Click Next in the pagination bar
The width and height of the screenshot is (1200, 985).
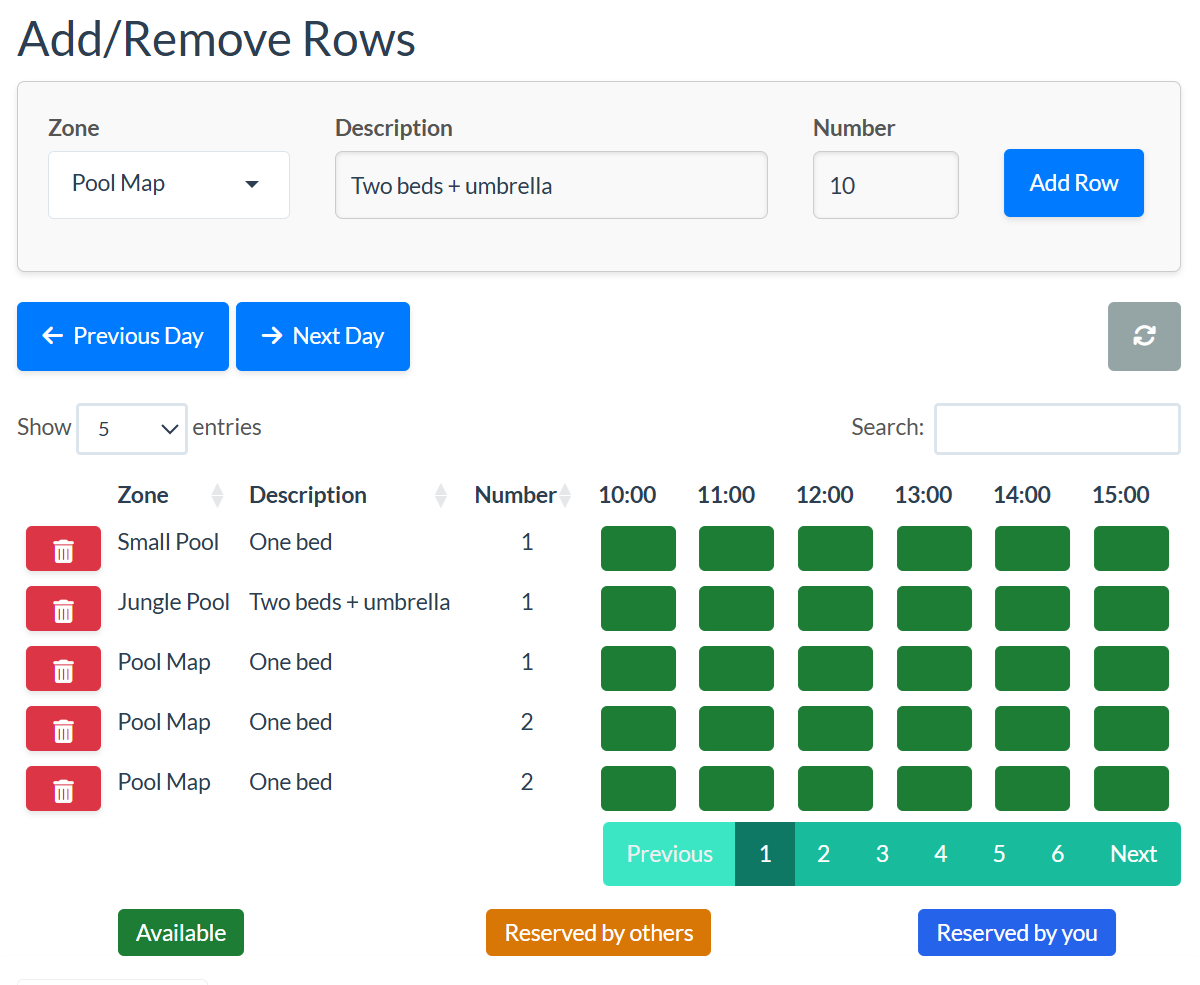1133,853
